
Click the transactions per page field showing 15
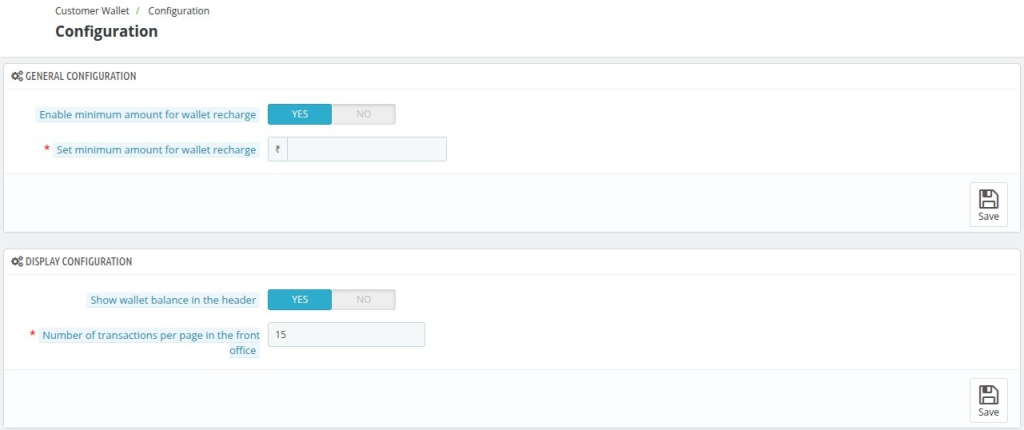346,335
